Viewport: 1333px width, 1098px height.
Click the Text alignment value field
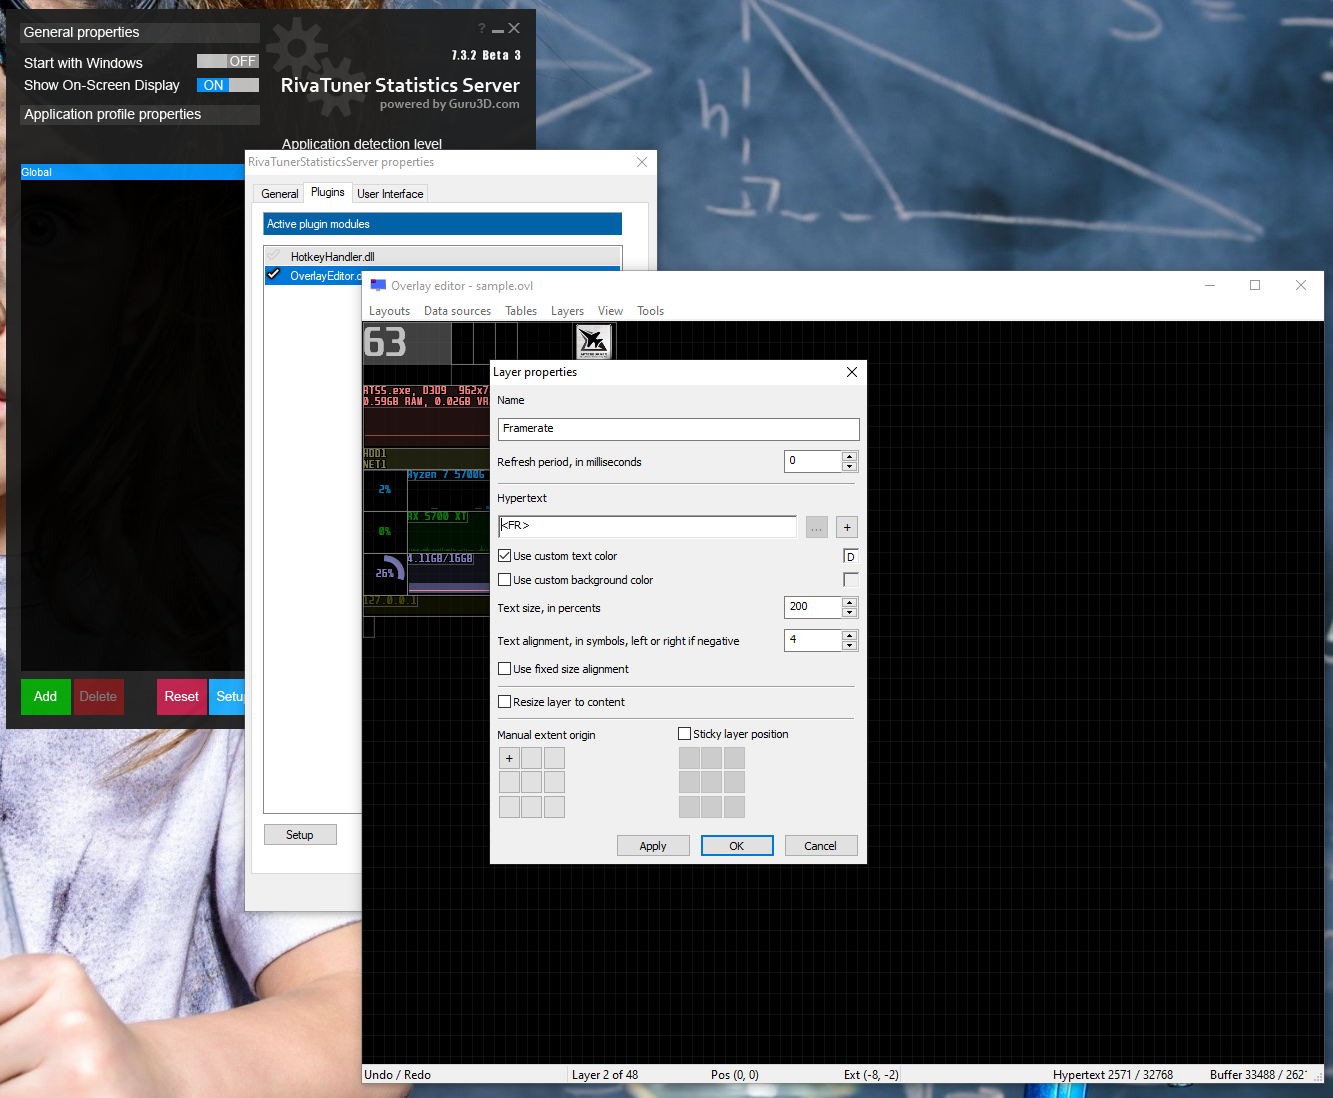[814, 640]
